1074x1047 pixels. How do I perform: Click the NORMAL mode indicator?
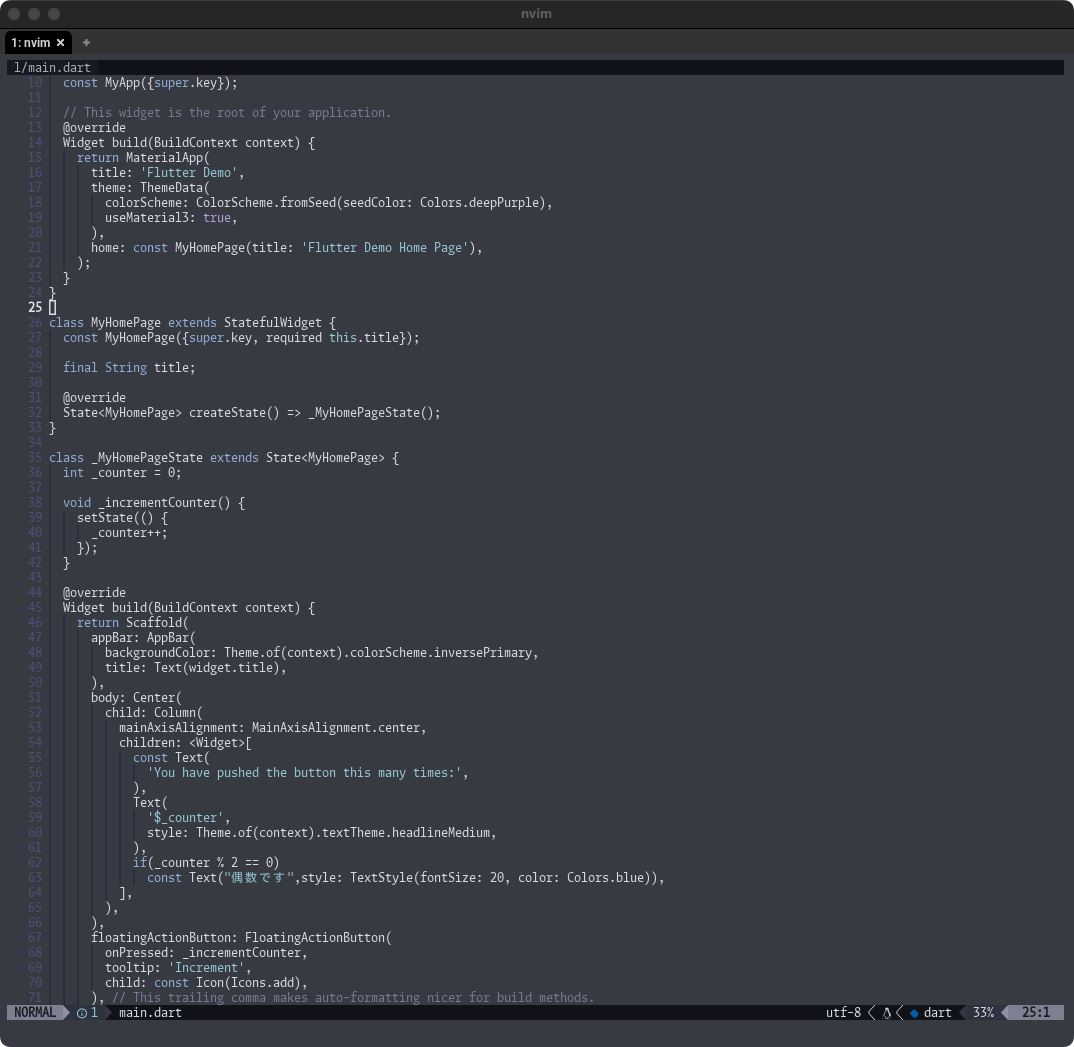click(x=35, y=1013)
